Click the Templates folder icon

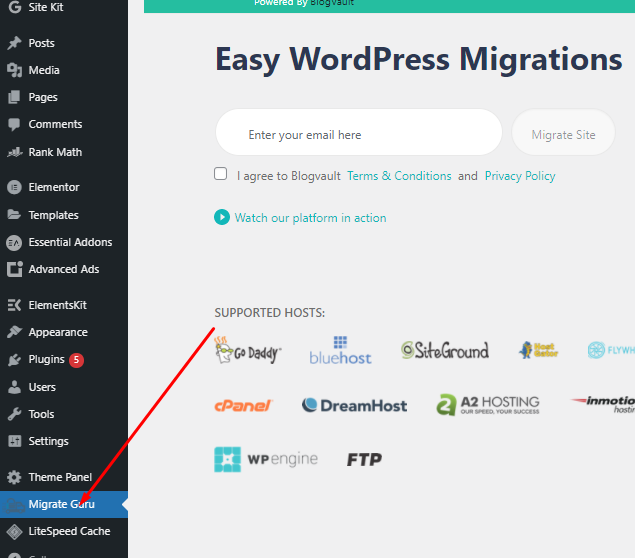pos(14,215)
